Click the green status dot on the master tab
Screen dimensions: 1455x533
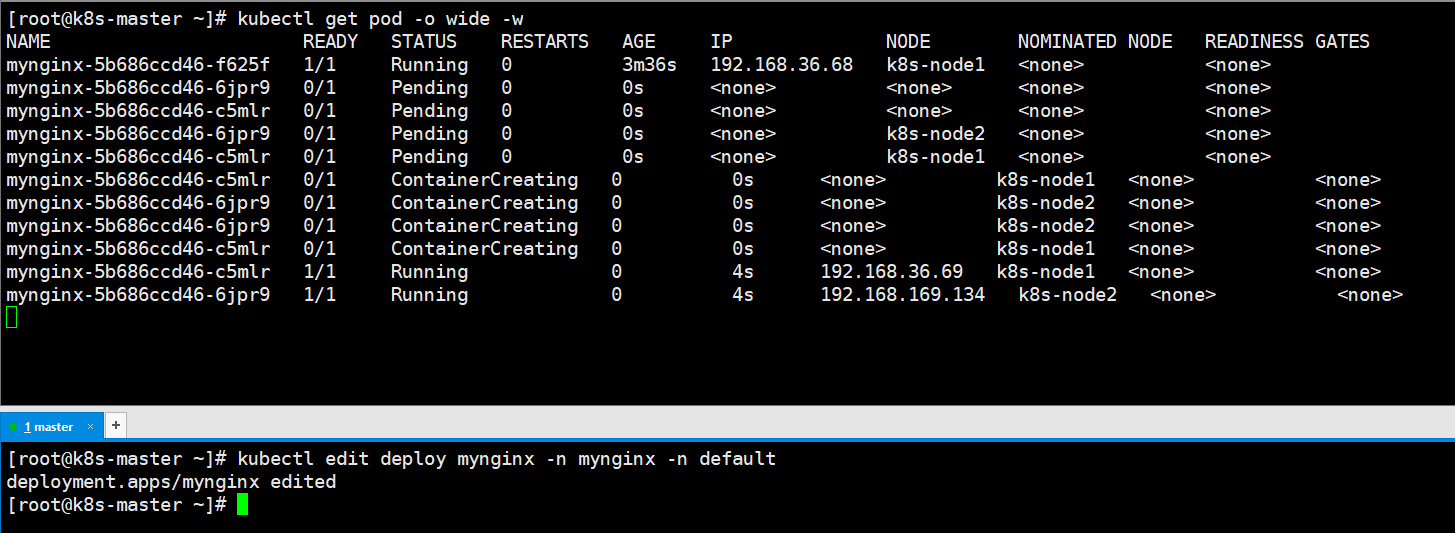click(x=13, y=427)
